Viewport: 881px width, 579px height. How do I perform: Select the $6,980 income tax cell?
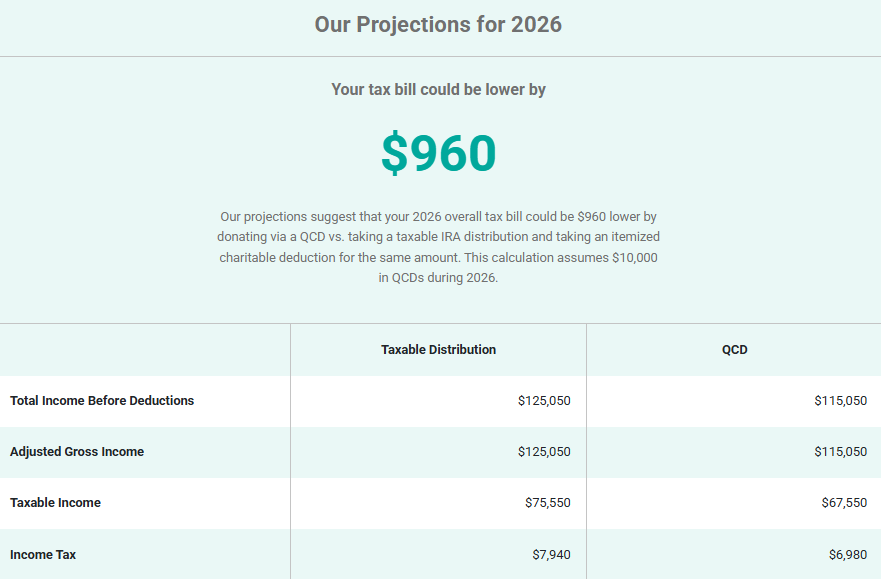(x=847, y=554)
